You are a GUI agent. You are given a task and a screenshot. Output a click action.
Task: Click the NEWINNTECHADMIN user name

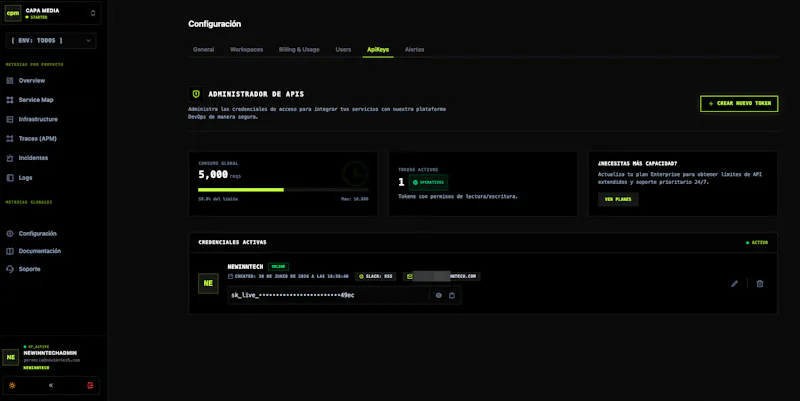(x=50, y=353)
